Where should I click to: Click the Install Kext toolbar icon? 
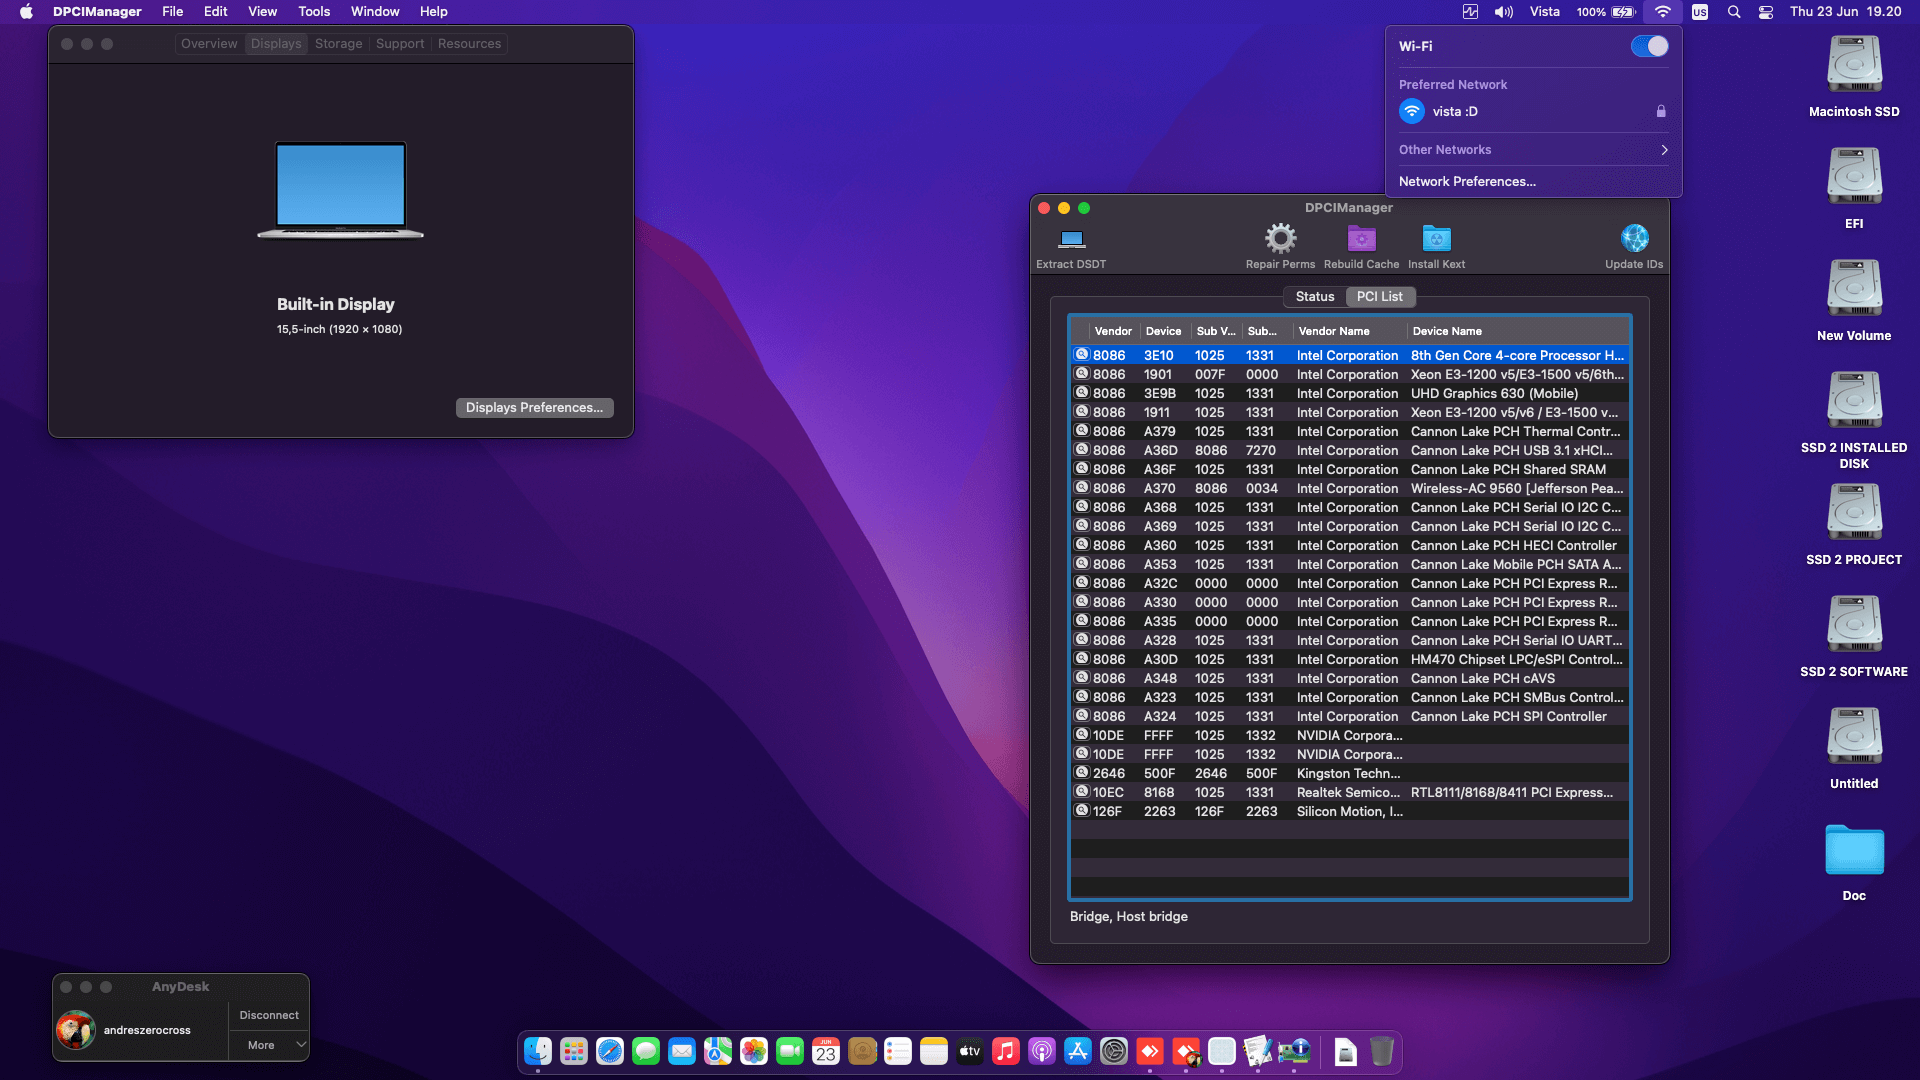(1436, 238)
